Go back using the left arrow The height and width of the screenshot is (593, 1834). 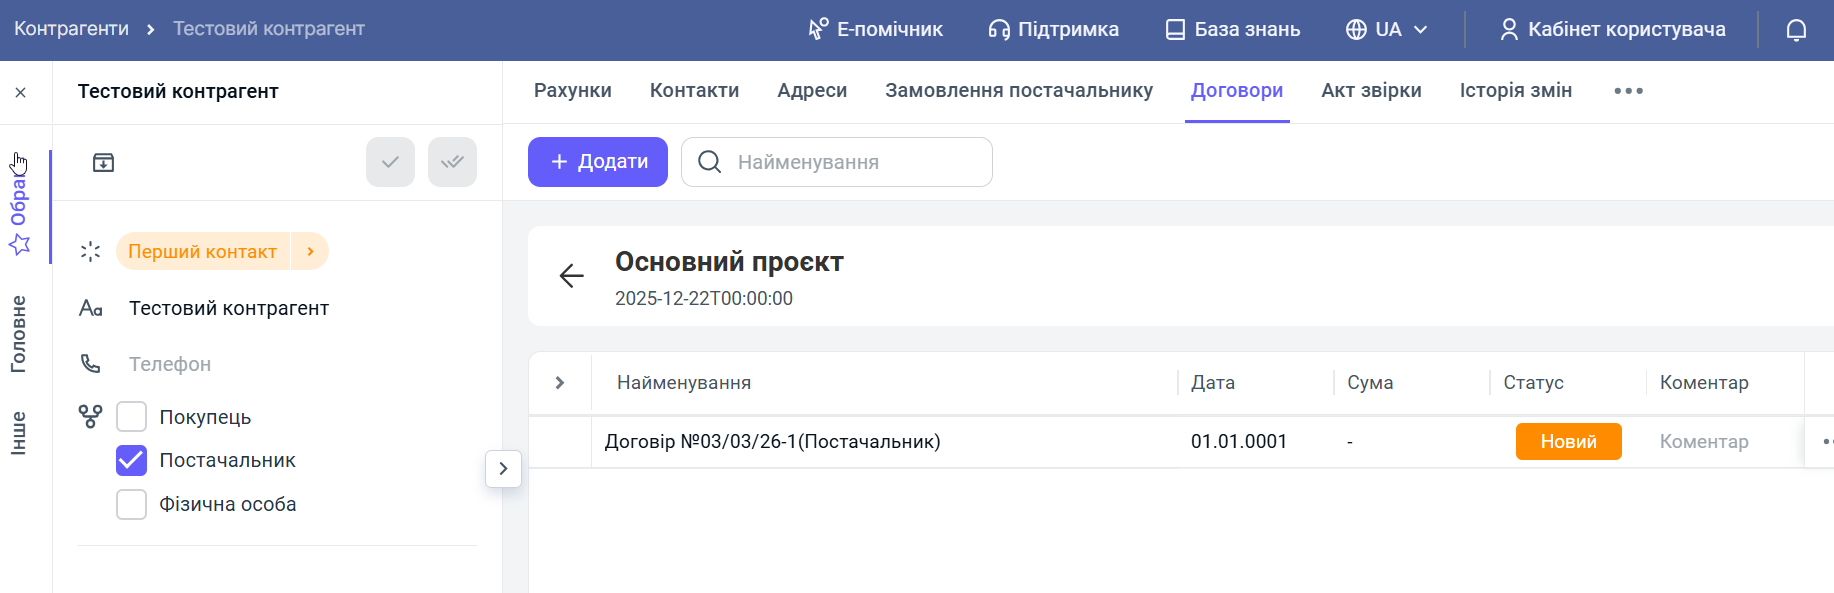(x=571, y=276)
